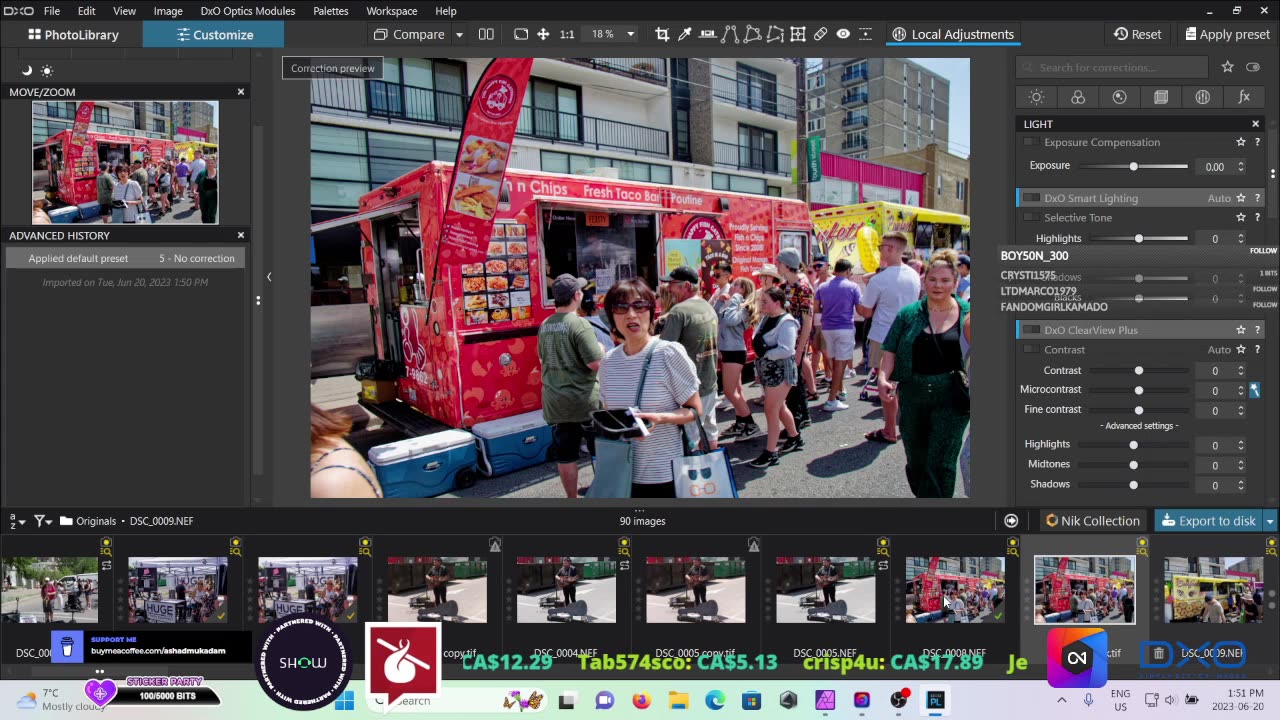Open Export to disk dropdown arrow

[1270, 521]
